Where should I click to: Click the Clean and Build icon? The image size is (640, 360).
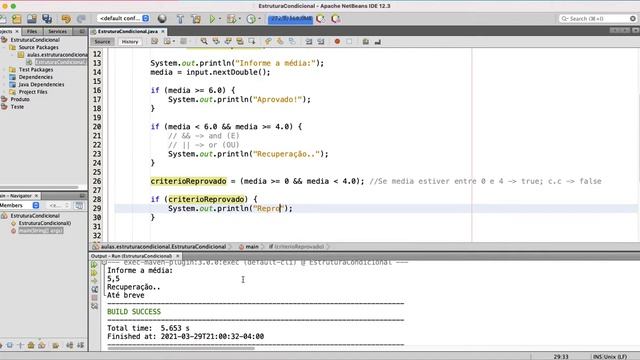click(196, 19)
